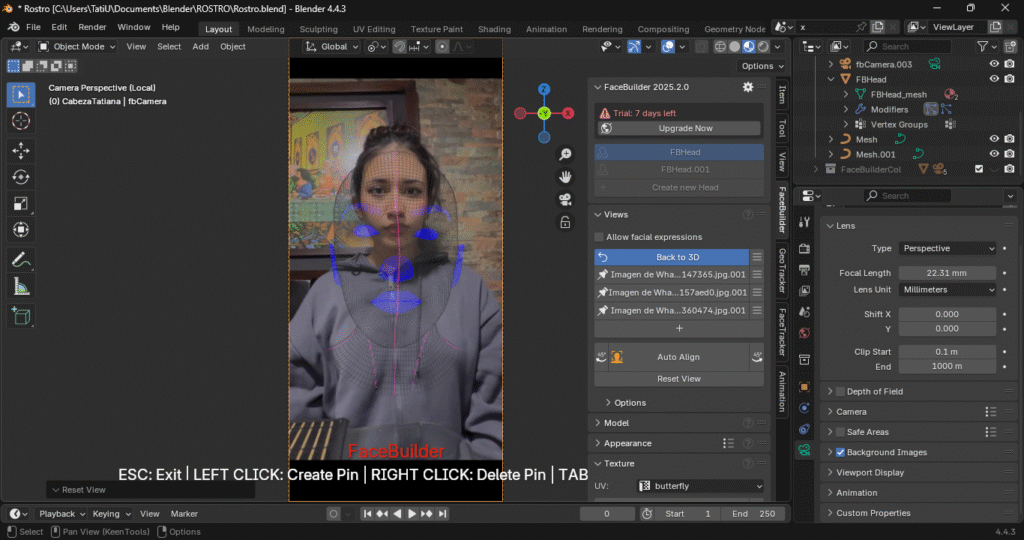Image resolution: width=1024 pixels, height=540 pixels.
Task: Open FaceBuilder settings gear icon
Action: click(747, 87)
